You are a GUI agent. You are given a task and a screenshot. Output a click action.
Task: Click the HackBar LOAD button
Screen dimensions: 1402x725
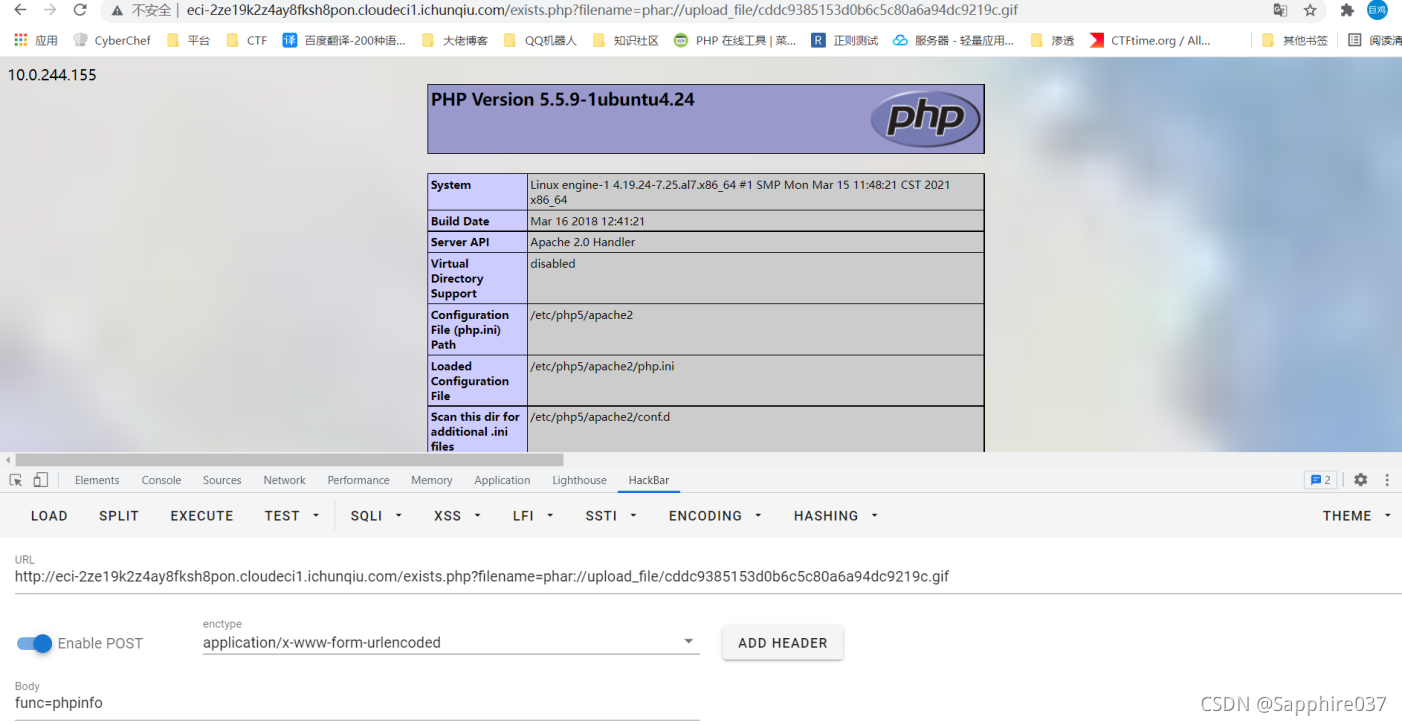click(x=49, y=516)
